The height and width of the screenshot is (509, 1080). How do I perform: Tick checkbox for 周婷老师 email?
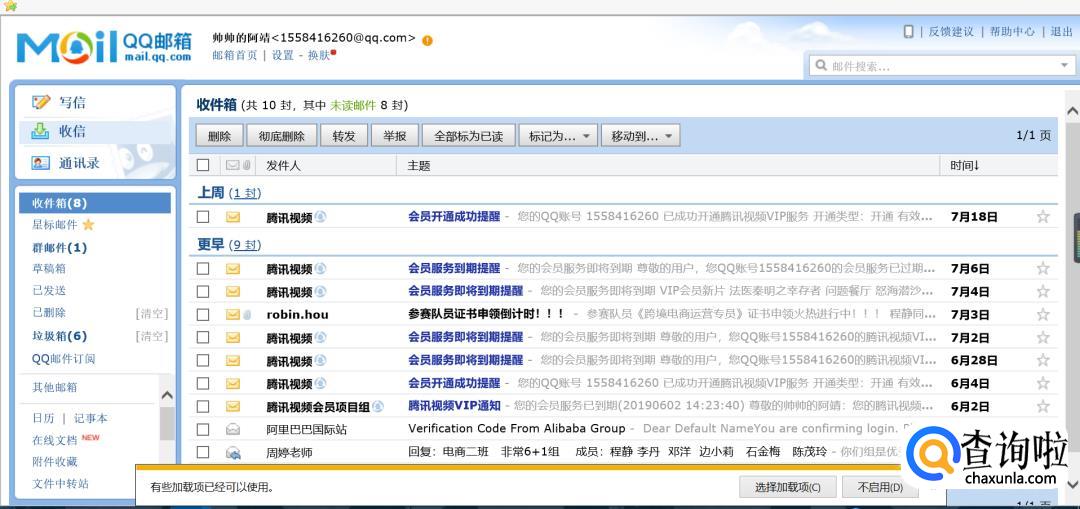(202, 453)
